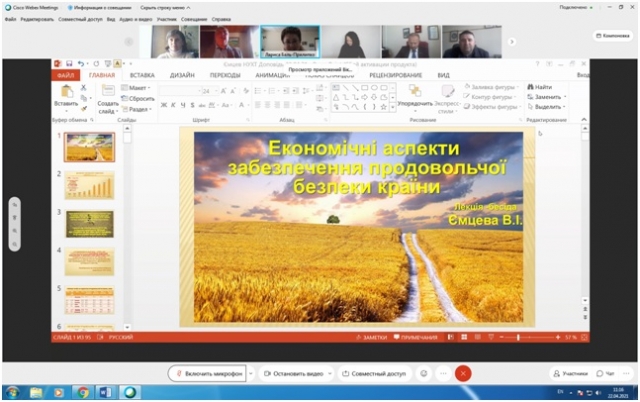
Task: Click the Экспресс-стили quick styles icon
Action: 448,91
